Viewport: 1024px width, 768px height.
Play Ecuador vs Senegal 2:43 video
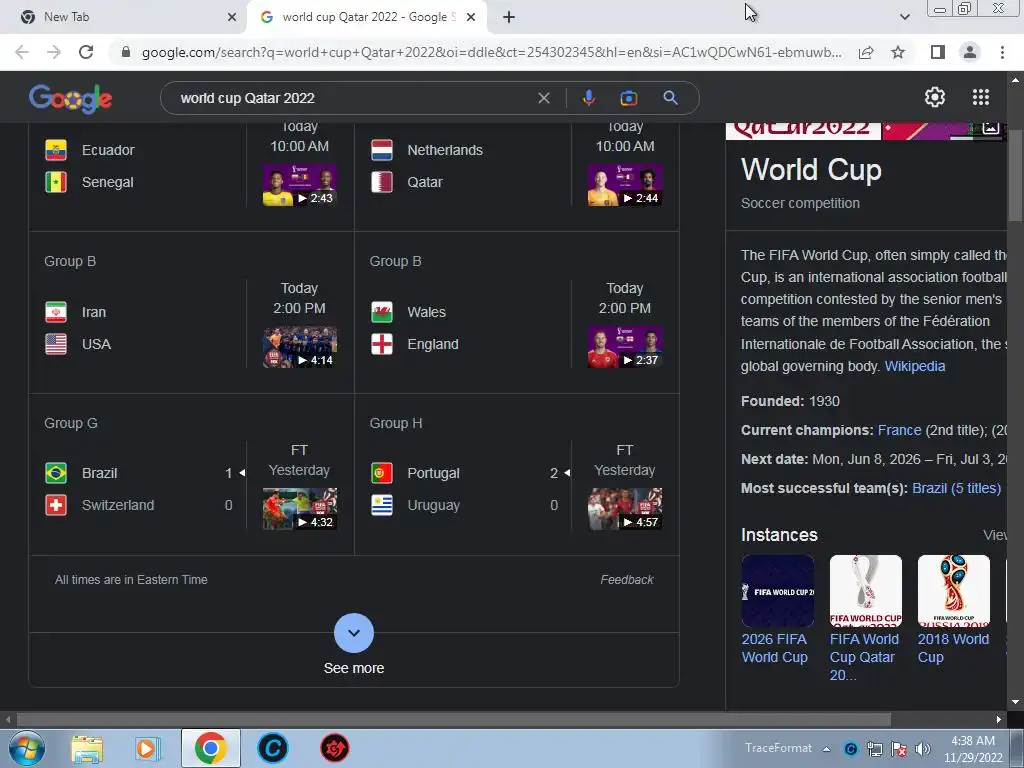click(300, 185)
